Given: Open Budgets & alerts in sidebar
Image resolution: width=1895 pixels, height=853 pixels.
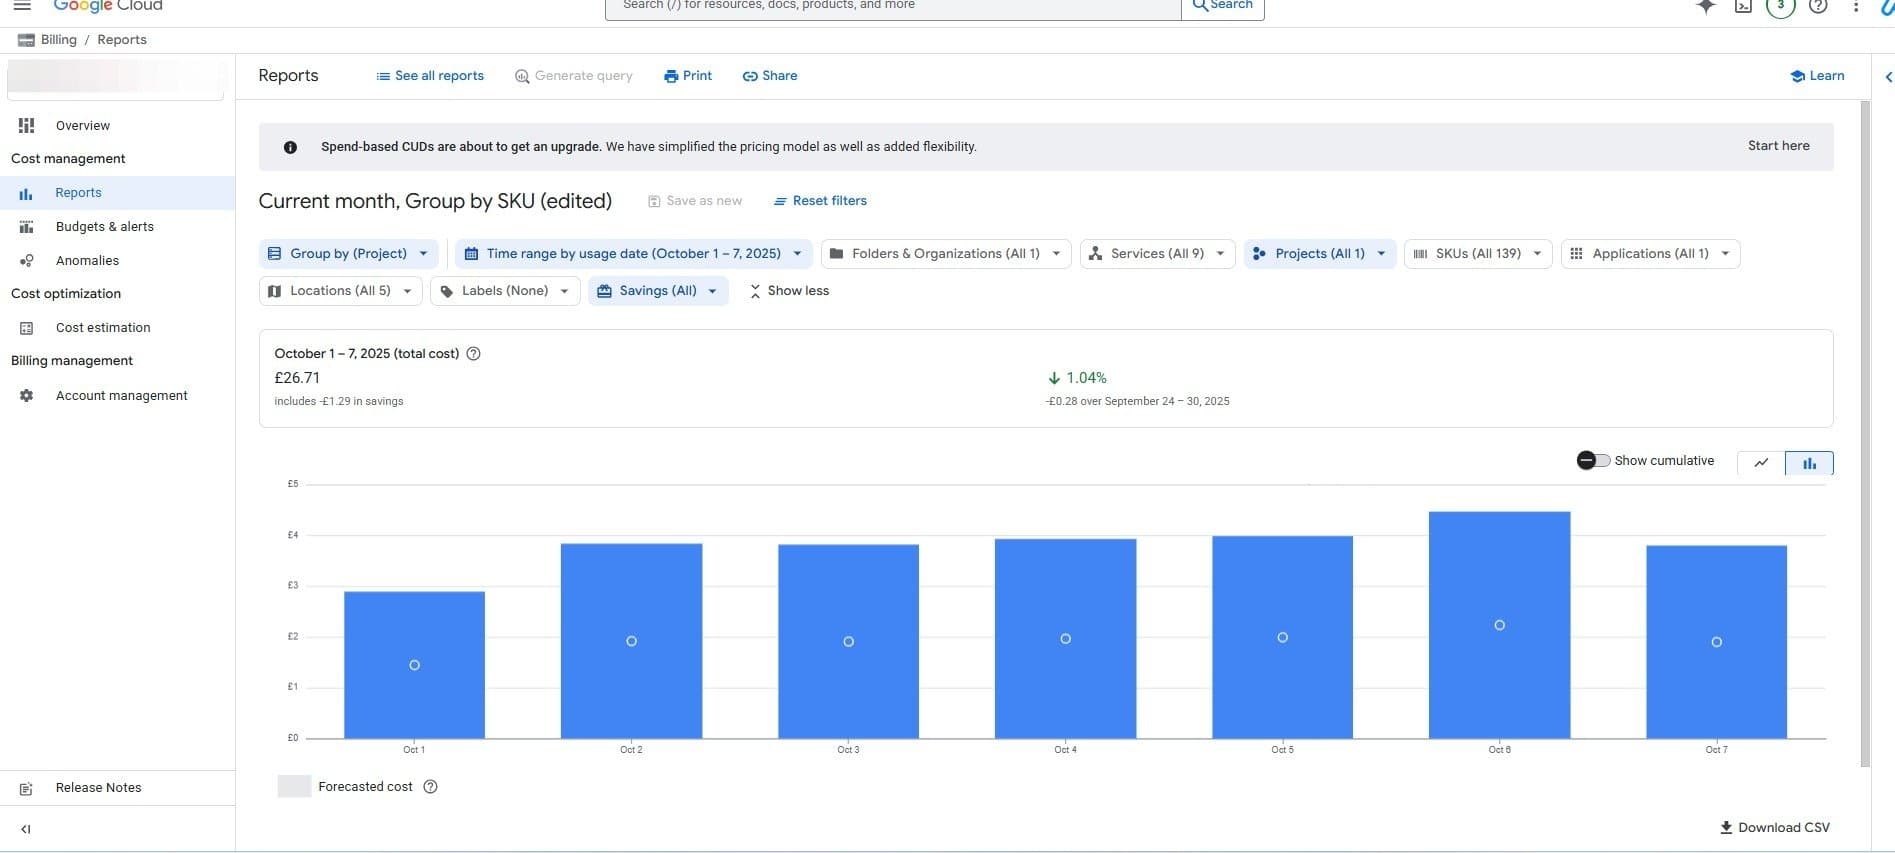Looking at the screenshot, I should click(104, 227).
